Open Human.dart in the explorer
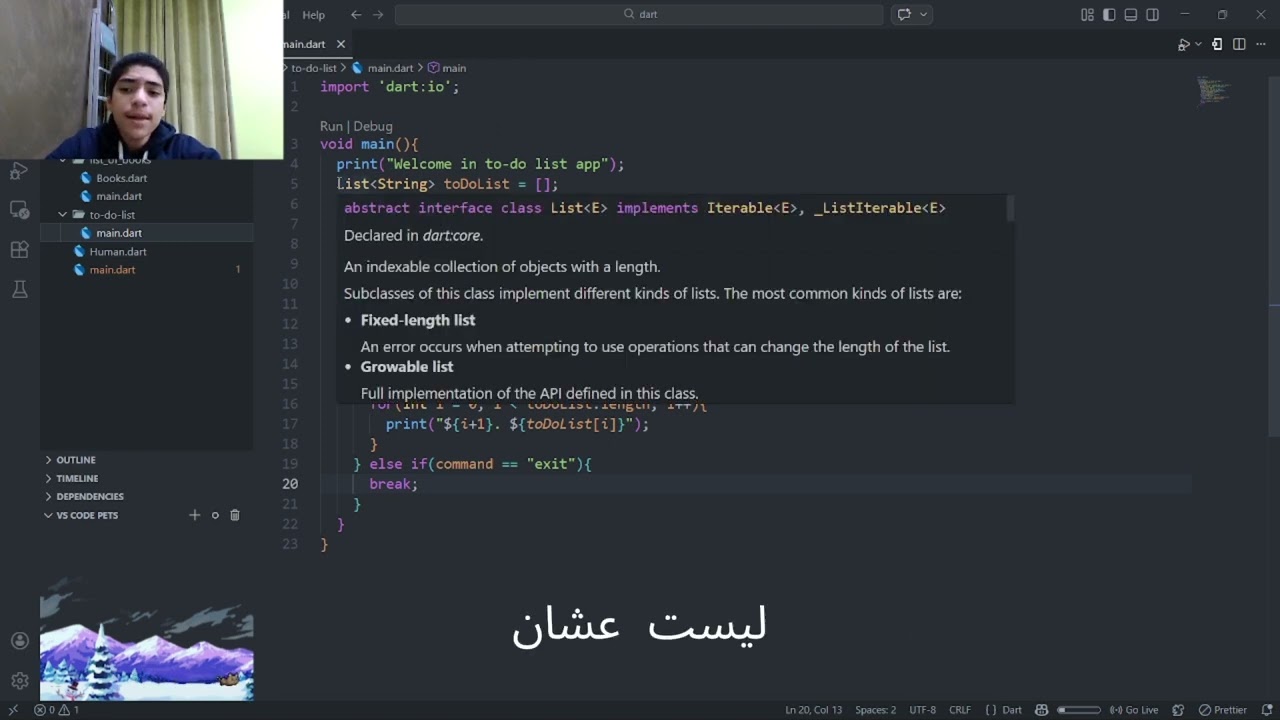 point(146,251)
